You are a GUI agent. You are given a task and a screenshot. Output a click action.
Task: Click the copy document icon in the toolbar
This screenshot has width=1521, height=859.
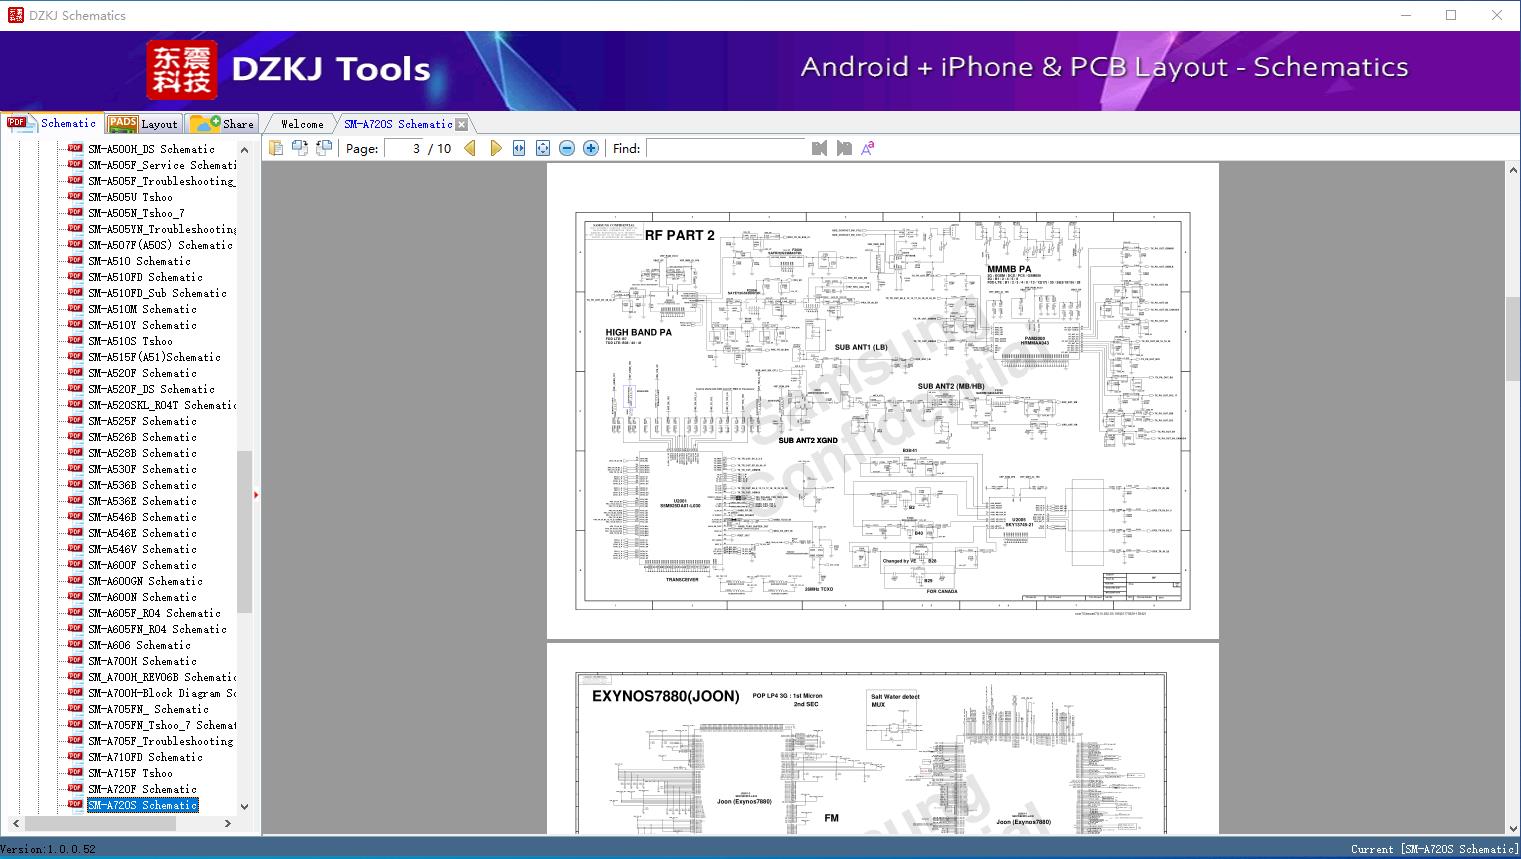[276, 148]
